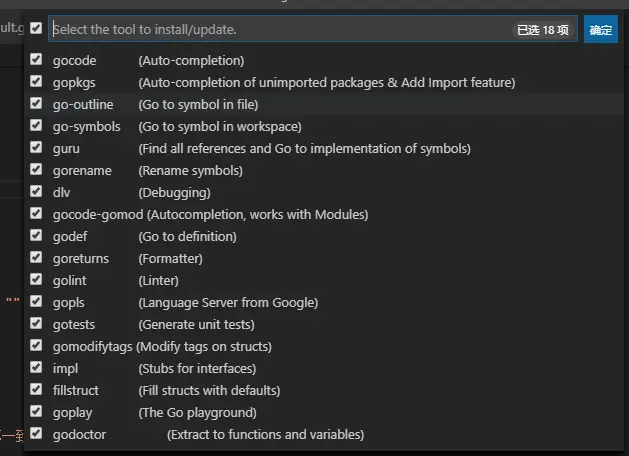Toggle the go-outline checkbox

click(x=37, y=104)
